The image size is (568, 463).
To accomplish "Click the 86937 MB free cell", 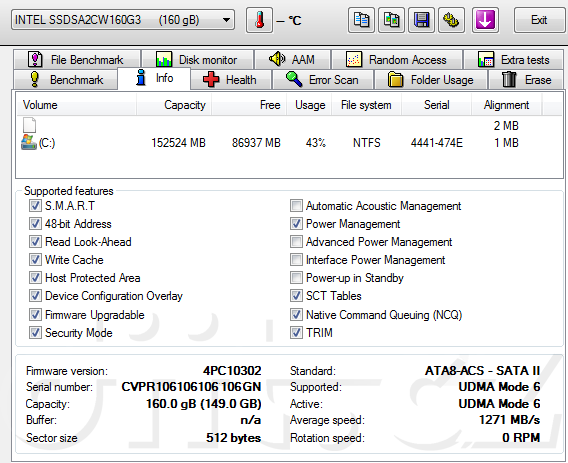I will coord(256,143).
